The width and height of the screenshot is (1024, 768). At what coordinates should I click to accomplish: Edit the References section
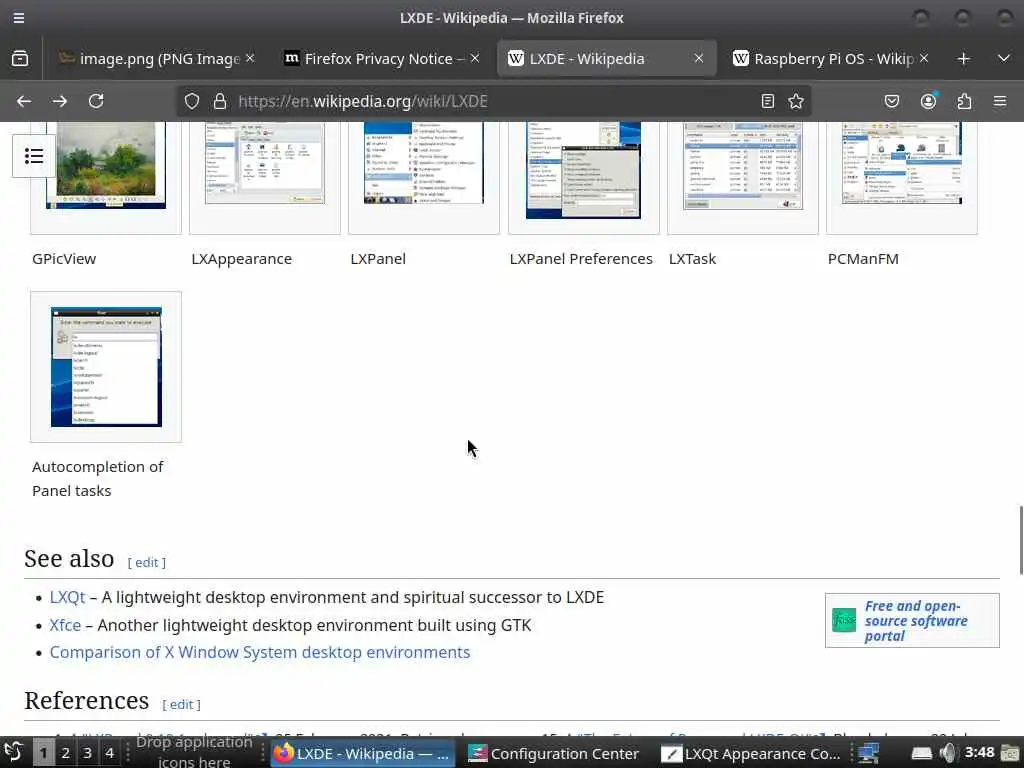[x=182, y=704]
